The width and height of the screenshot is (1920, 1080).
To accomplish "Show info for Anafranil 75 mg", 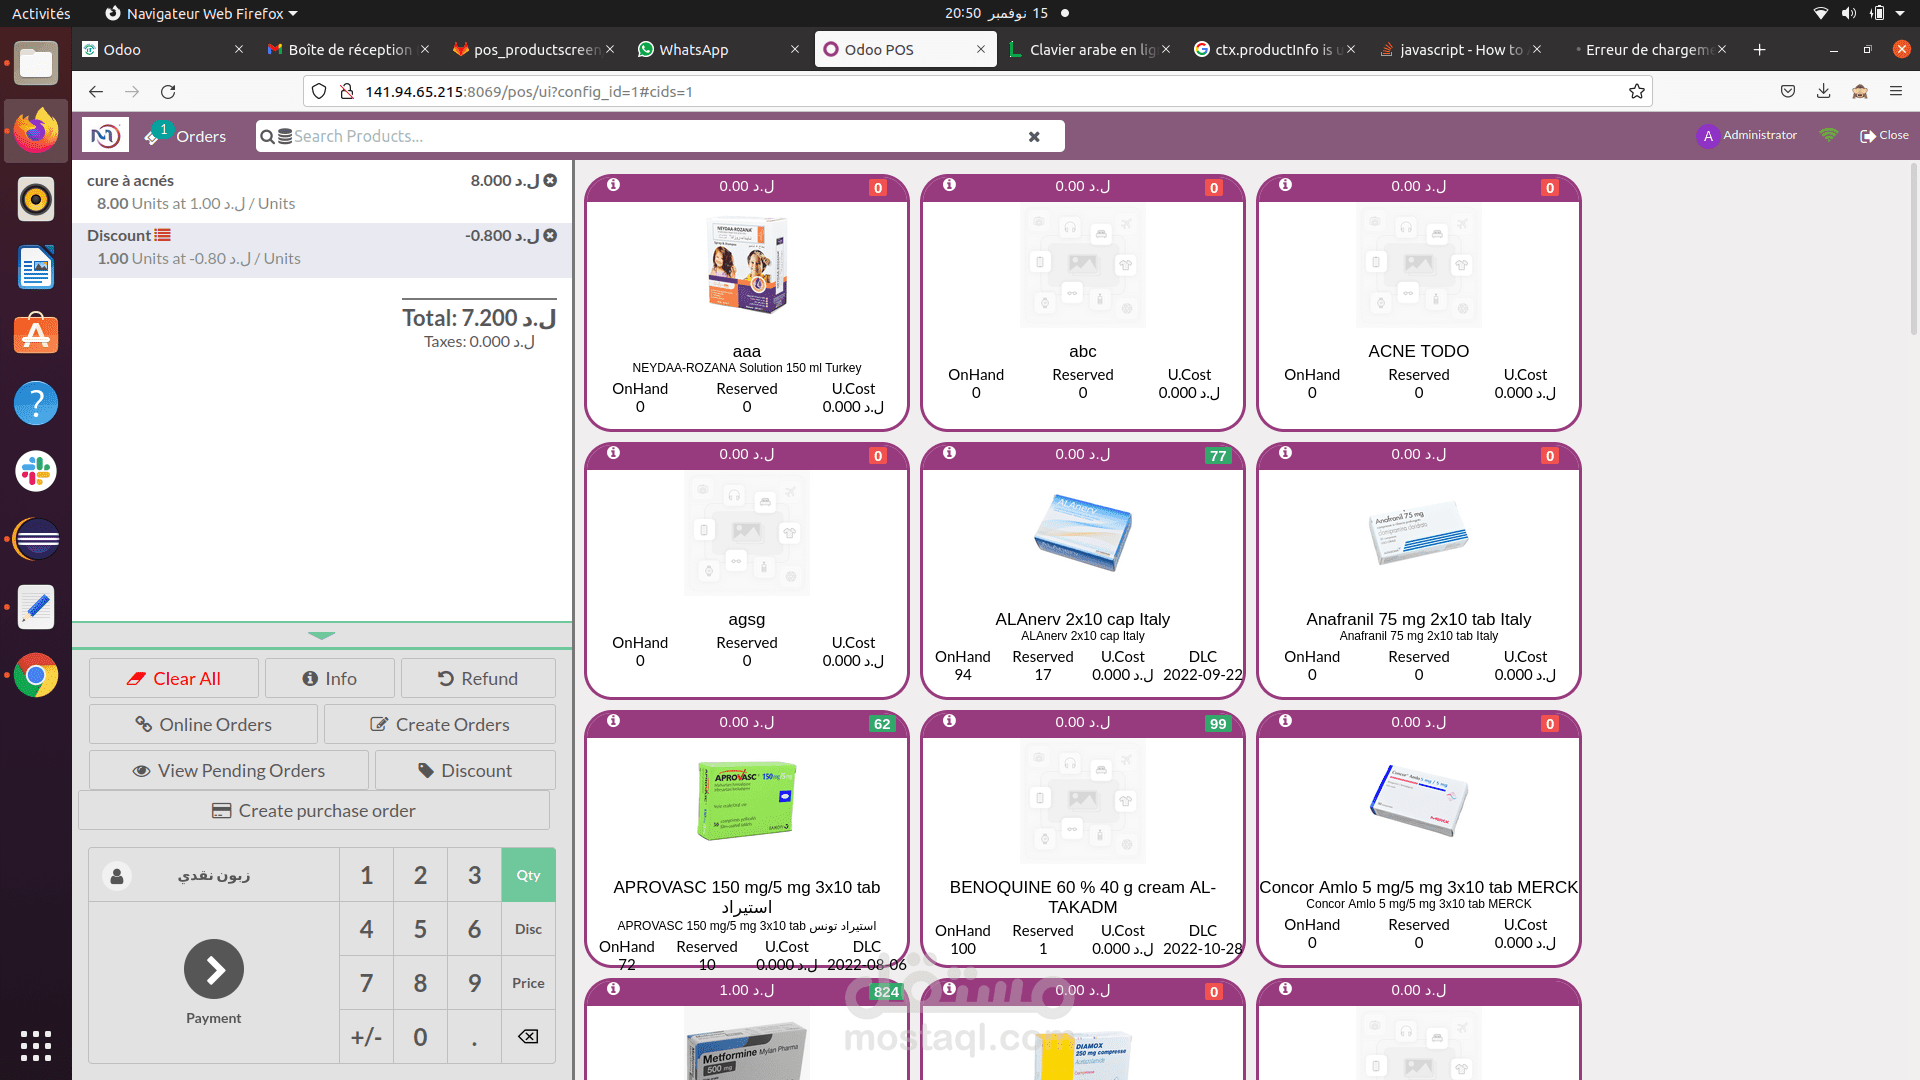I will [x=1285, y=453].
